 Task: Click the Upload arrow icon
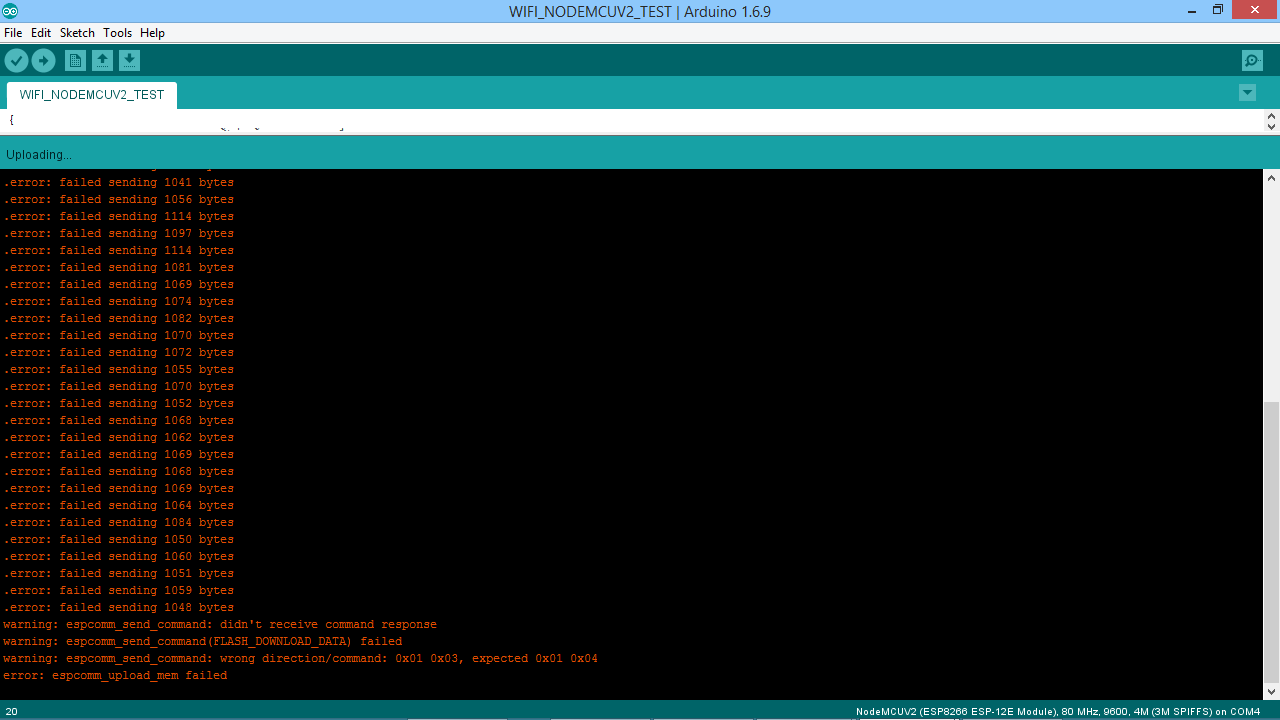pos(43,61)
